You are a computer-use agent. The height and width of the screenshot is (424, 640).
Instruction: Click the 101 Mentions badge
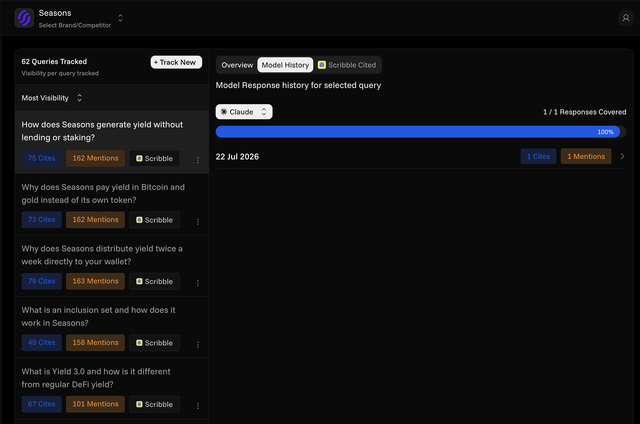(x=96, y=404)
